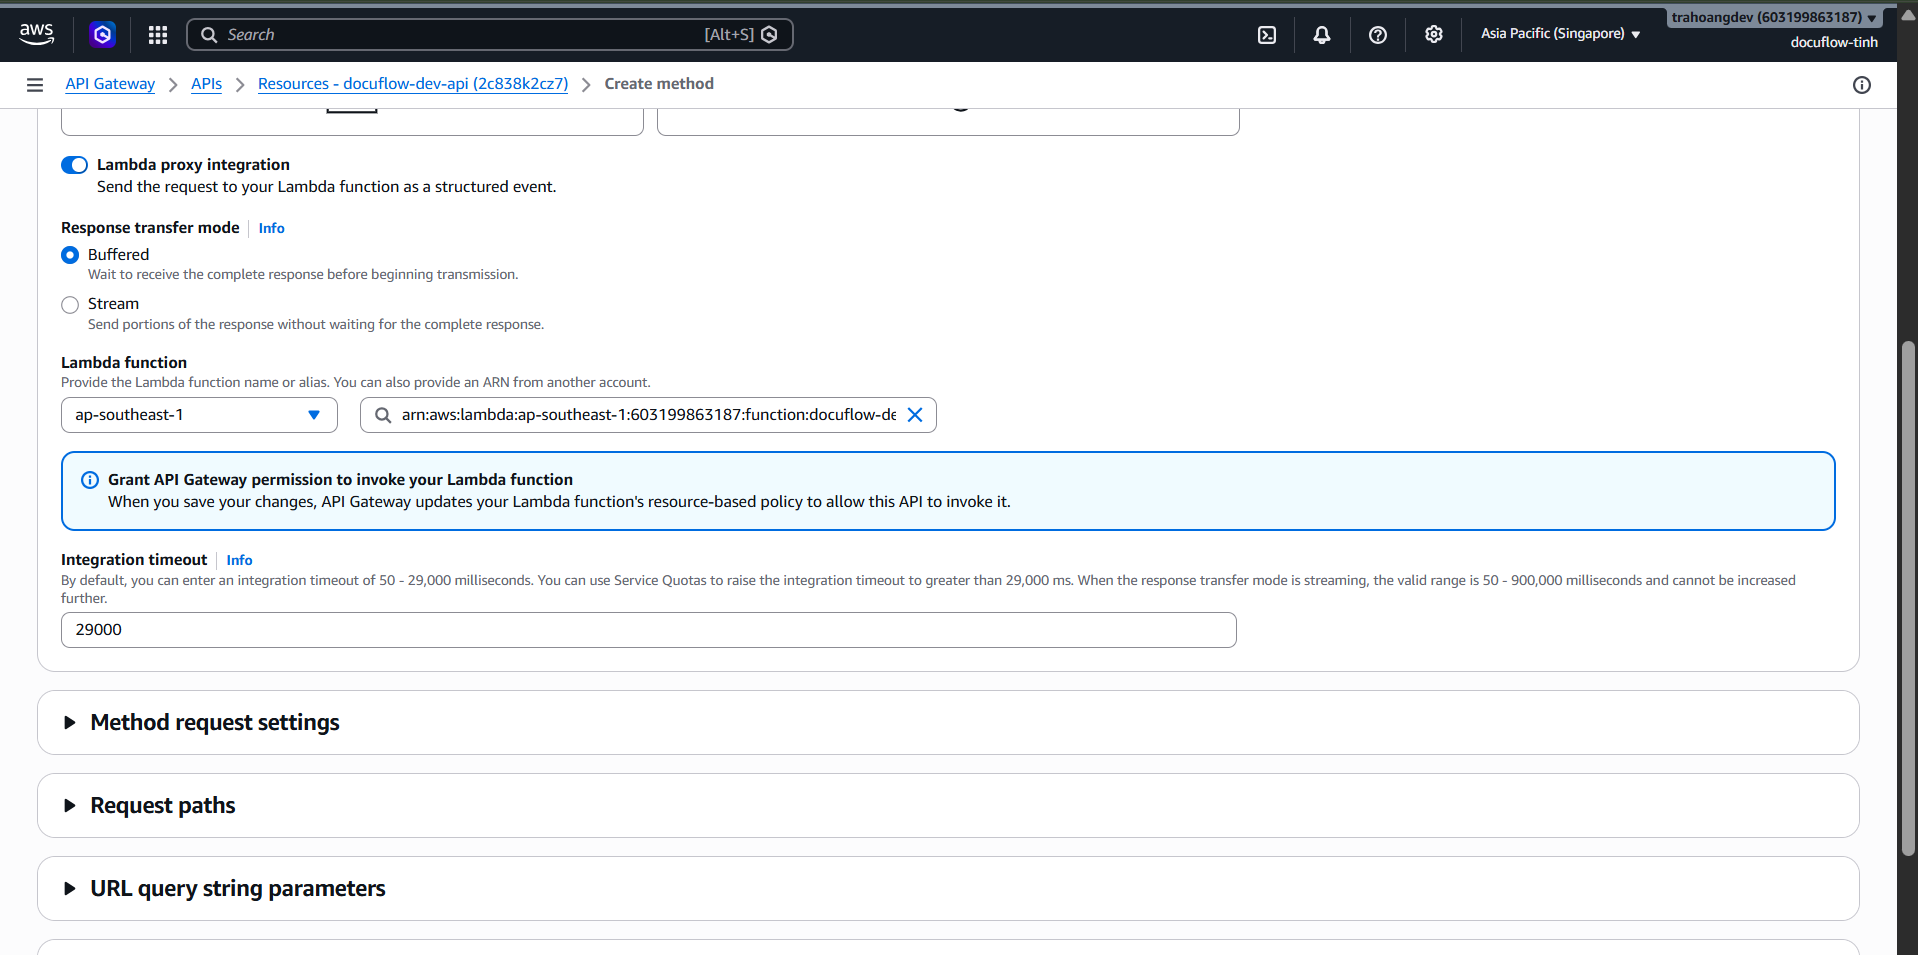Clear the Lambda function ARN field
This screenshot has height=955, width=1918.
click(x=915, y=415)
